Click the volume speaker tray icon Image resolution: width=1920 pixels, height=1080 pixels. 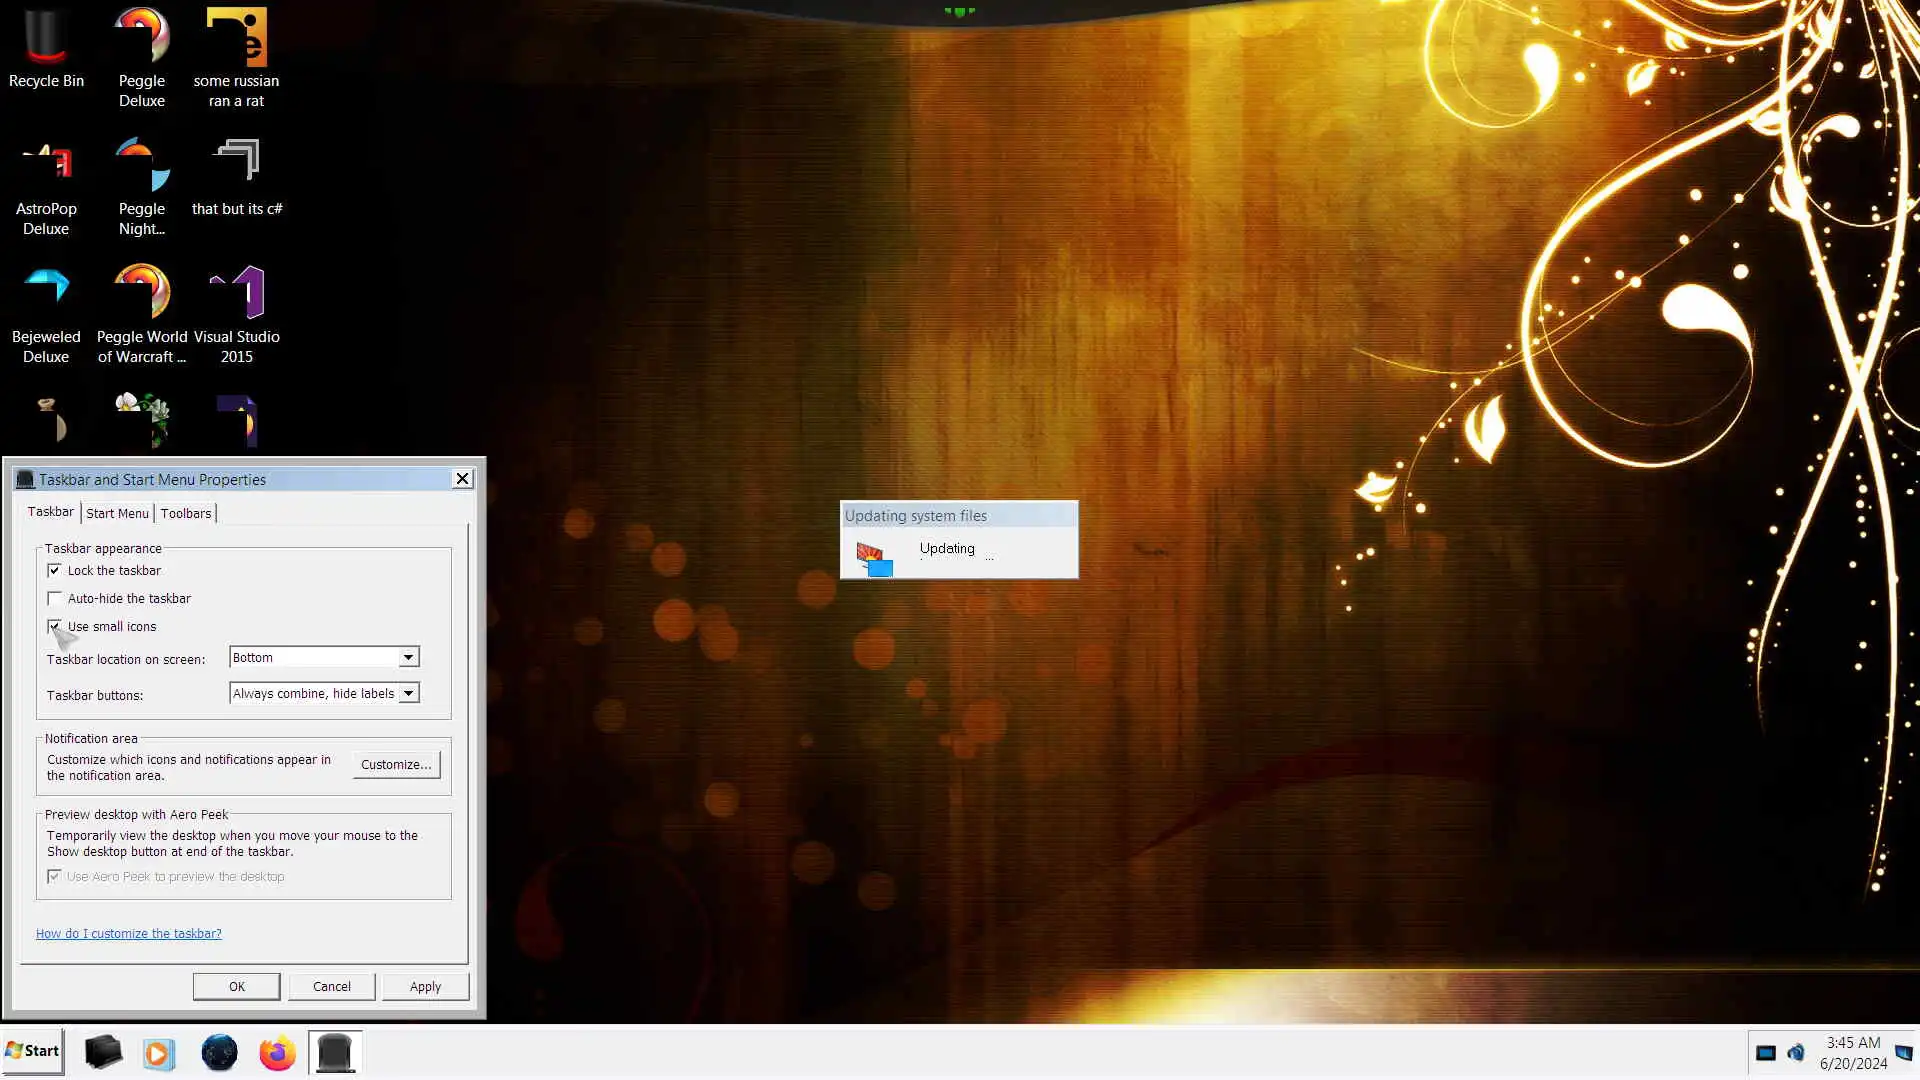(x=1796, y=1053)
